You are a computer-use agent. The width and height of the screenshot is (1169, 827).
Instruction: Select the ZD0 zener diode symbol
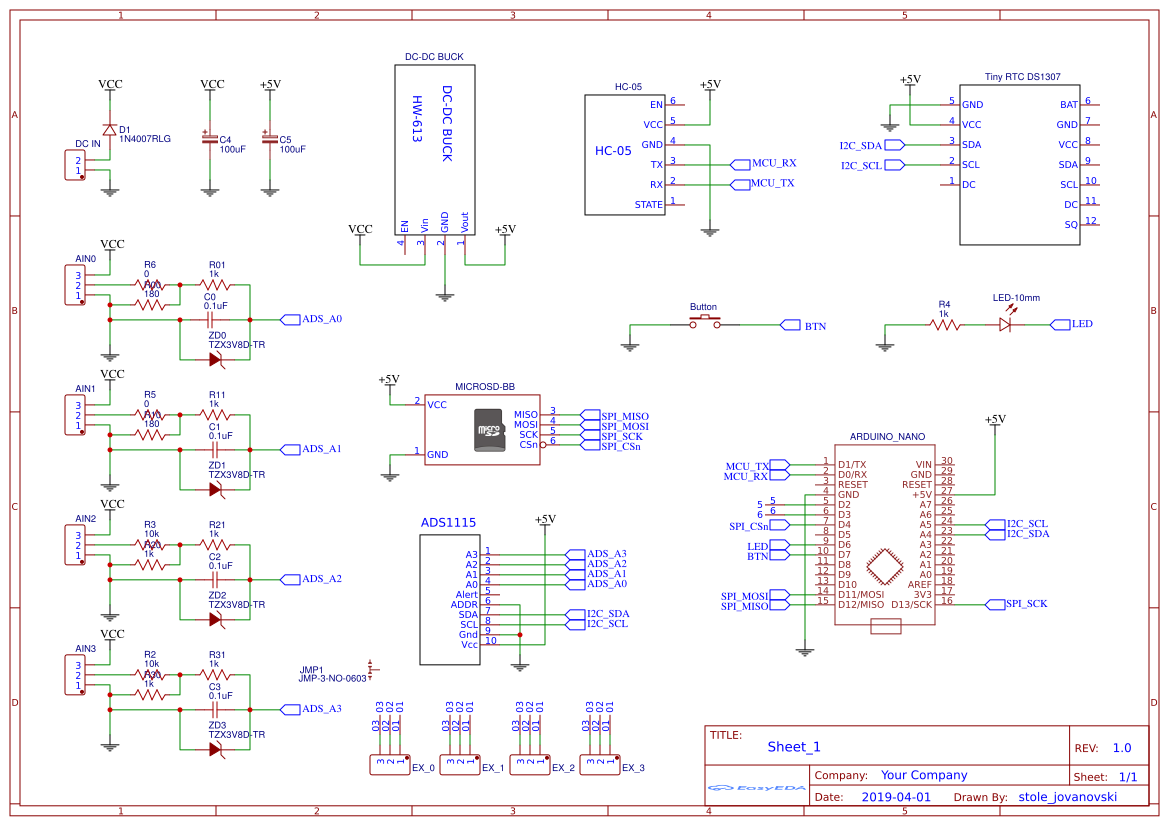pos(216,359)
